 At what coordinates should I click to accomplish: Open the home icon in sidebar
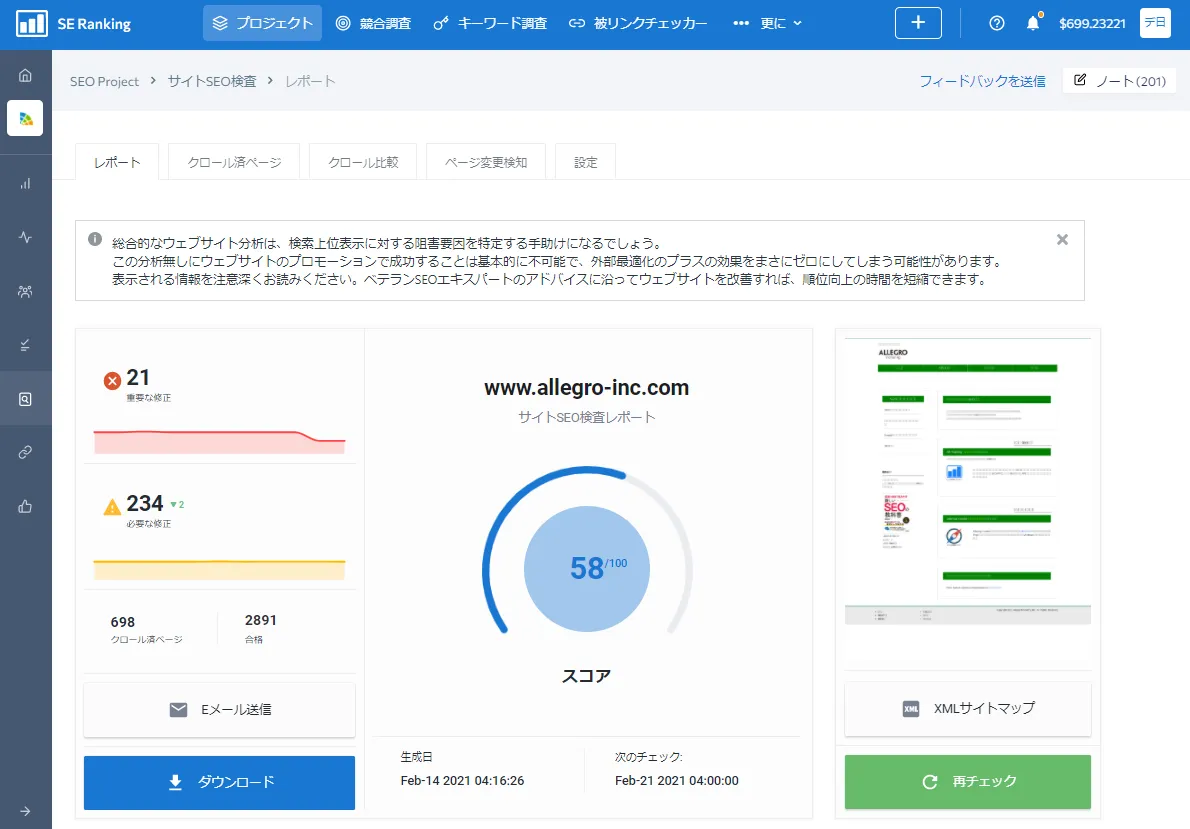25,75
